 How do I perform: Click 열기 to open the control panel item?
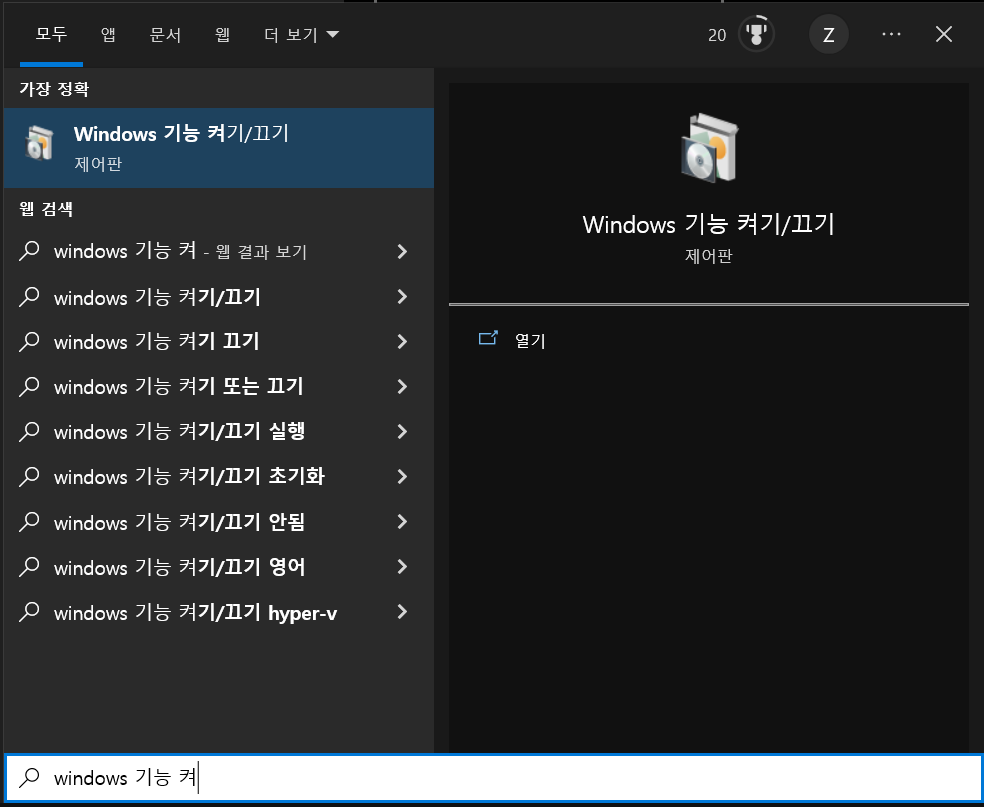tap(530, 340)
